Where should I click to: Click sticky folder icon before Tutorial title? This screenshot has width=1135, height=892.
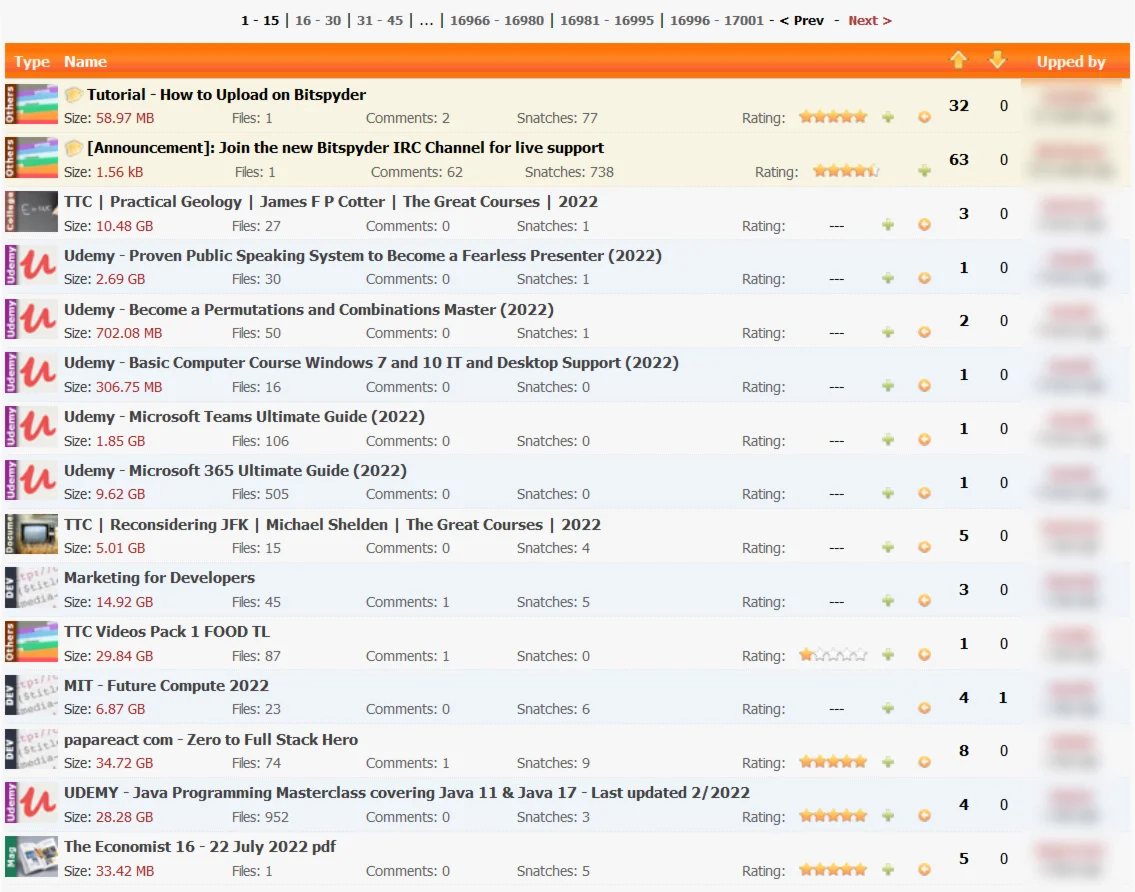[x=73, y=95]
